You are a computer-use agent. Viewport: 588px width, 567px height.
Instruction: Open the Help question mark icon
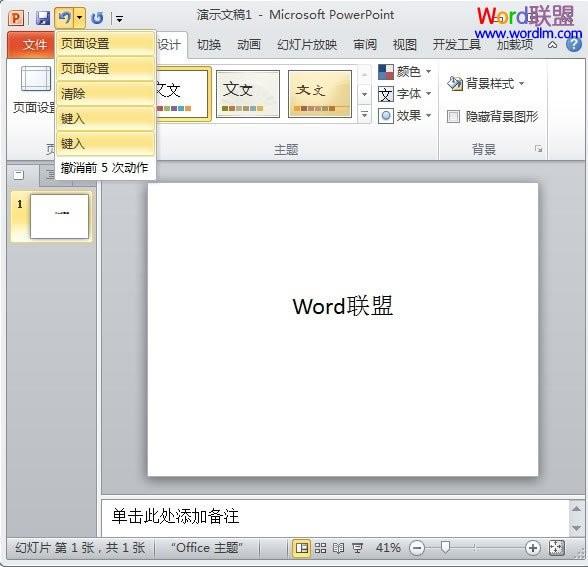(574, 45)
